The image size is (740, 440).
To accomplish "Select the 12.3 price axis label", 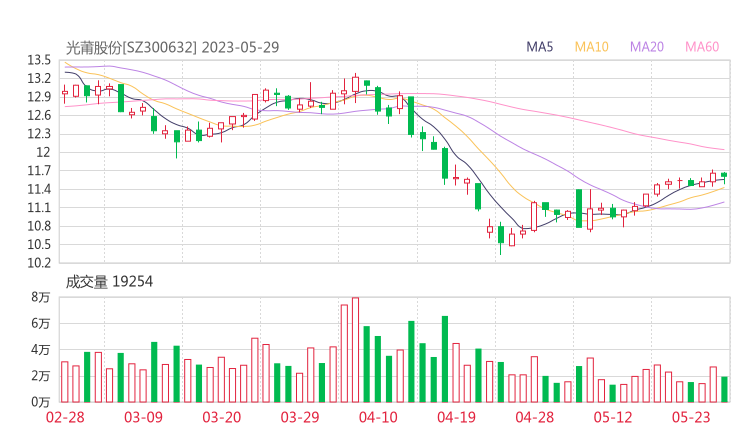I will pos(39,134).
